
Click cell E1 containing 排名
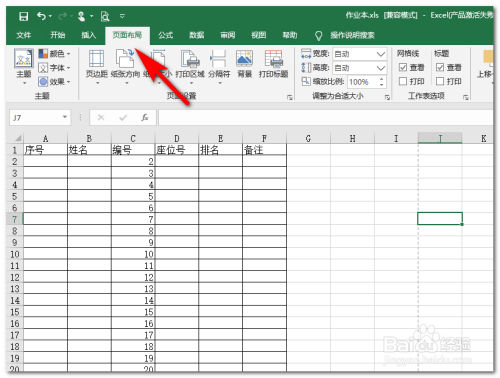click(221, 150)
